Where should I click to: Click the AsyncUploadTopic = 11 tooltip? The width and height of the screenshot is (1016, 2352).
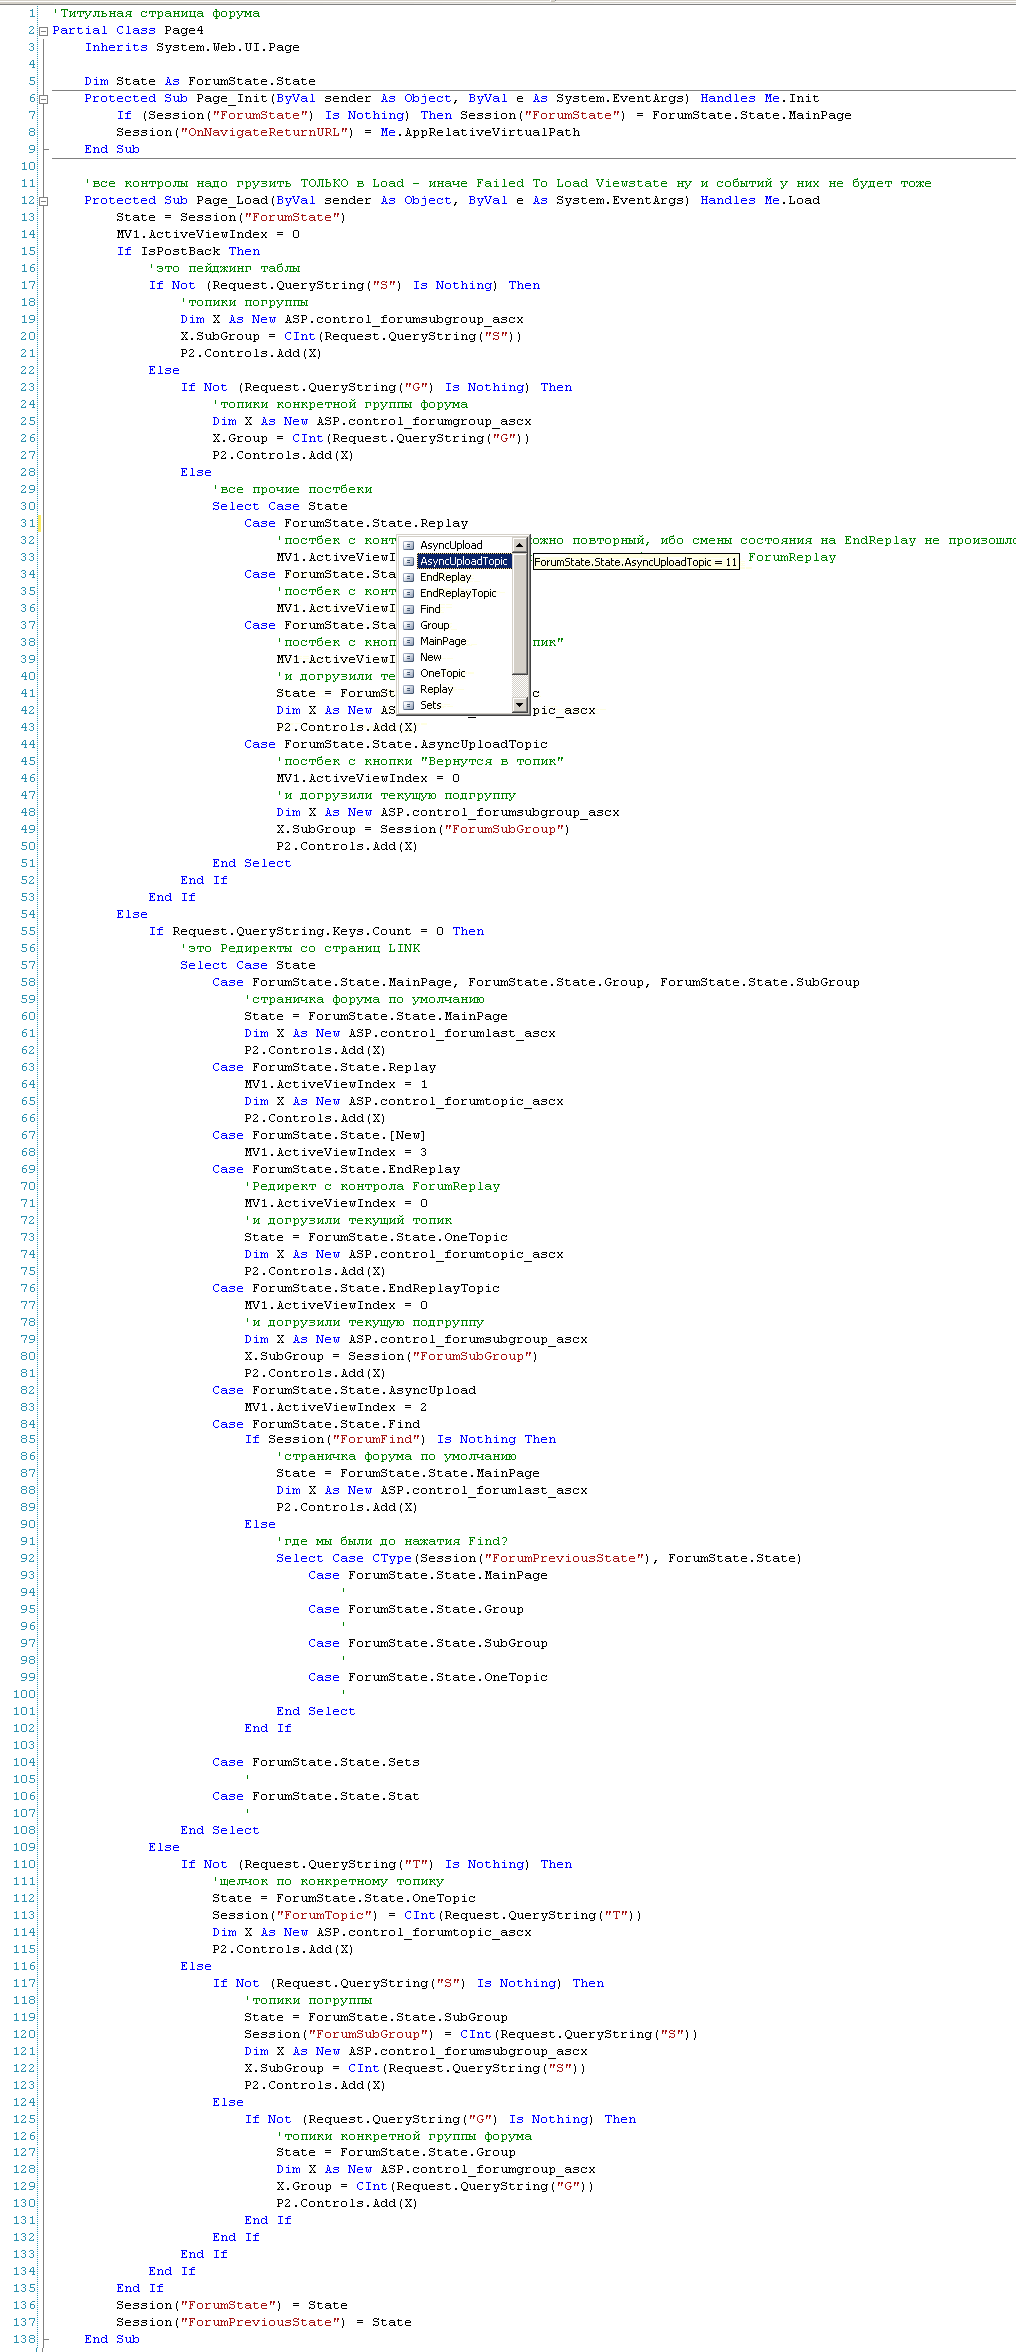[636, 562]
